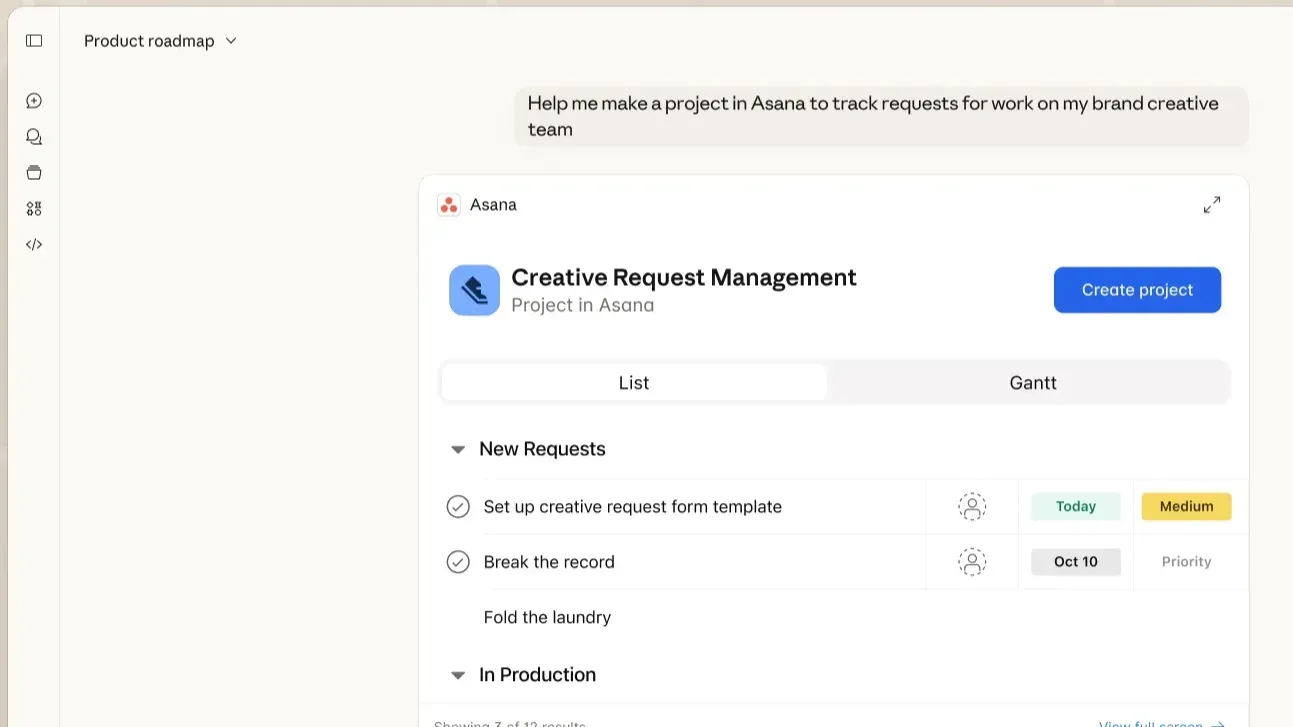Screen dimensions: 1293x727
Task: Assign someone to 'Break the record' task
Action: point(971,562)
